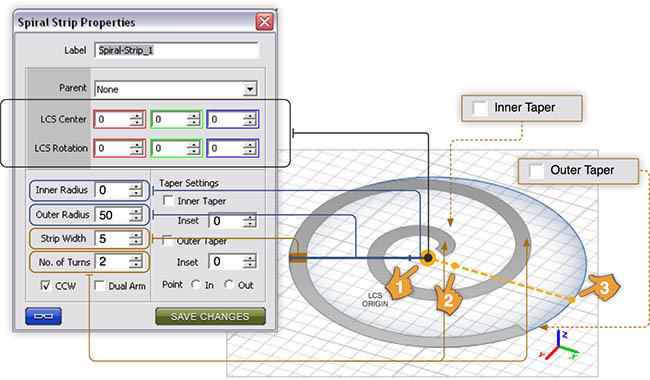Click the 'Strip Width' label text

coord(63,238)
